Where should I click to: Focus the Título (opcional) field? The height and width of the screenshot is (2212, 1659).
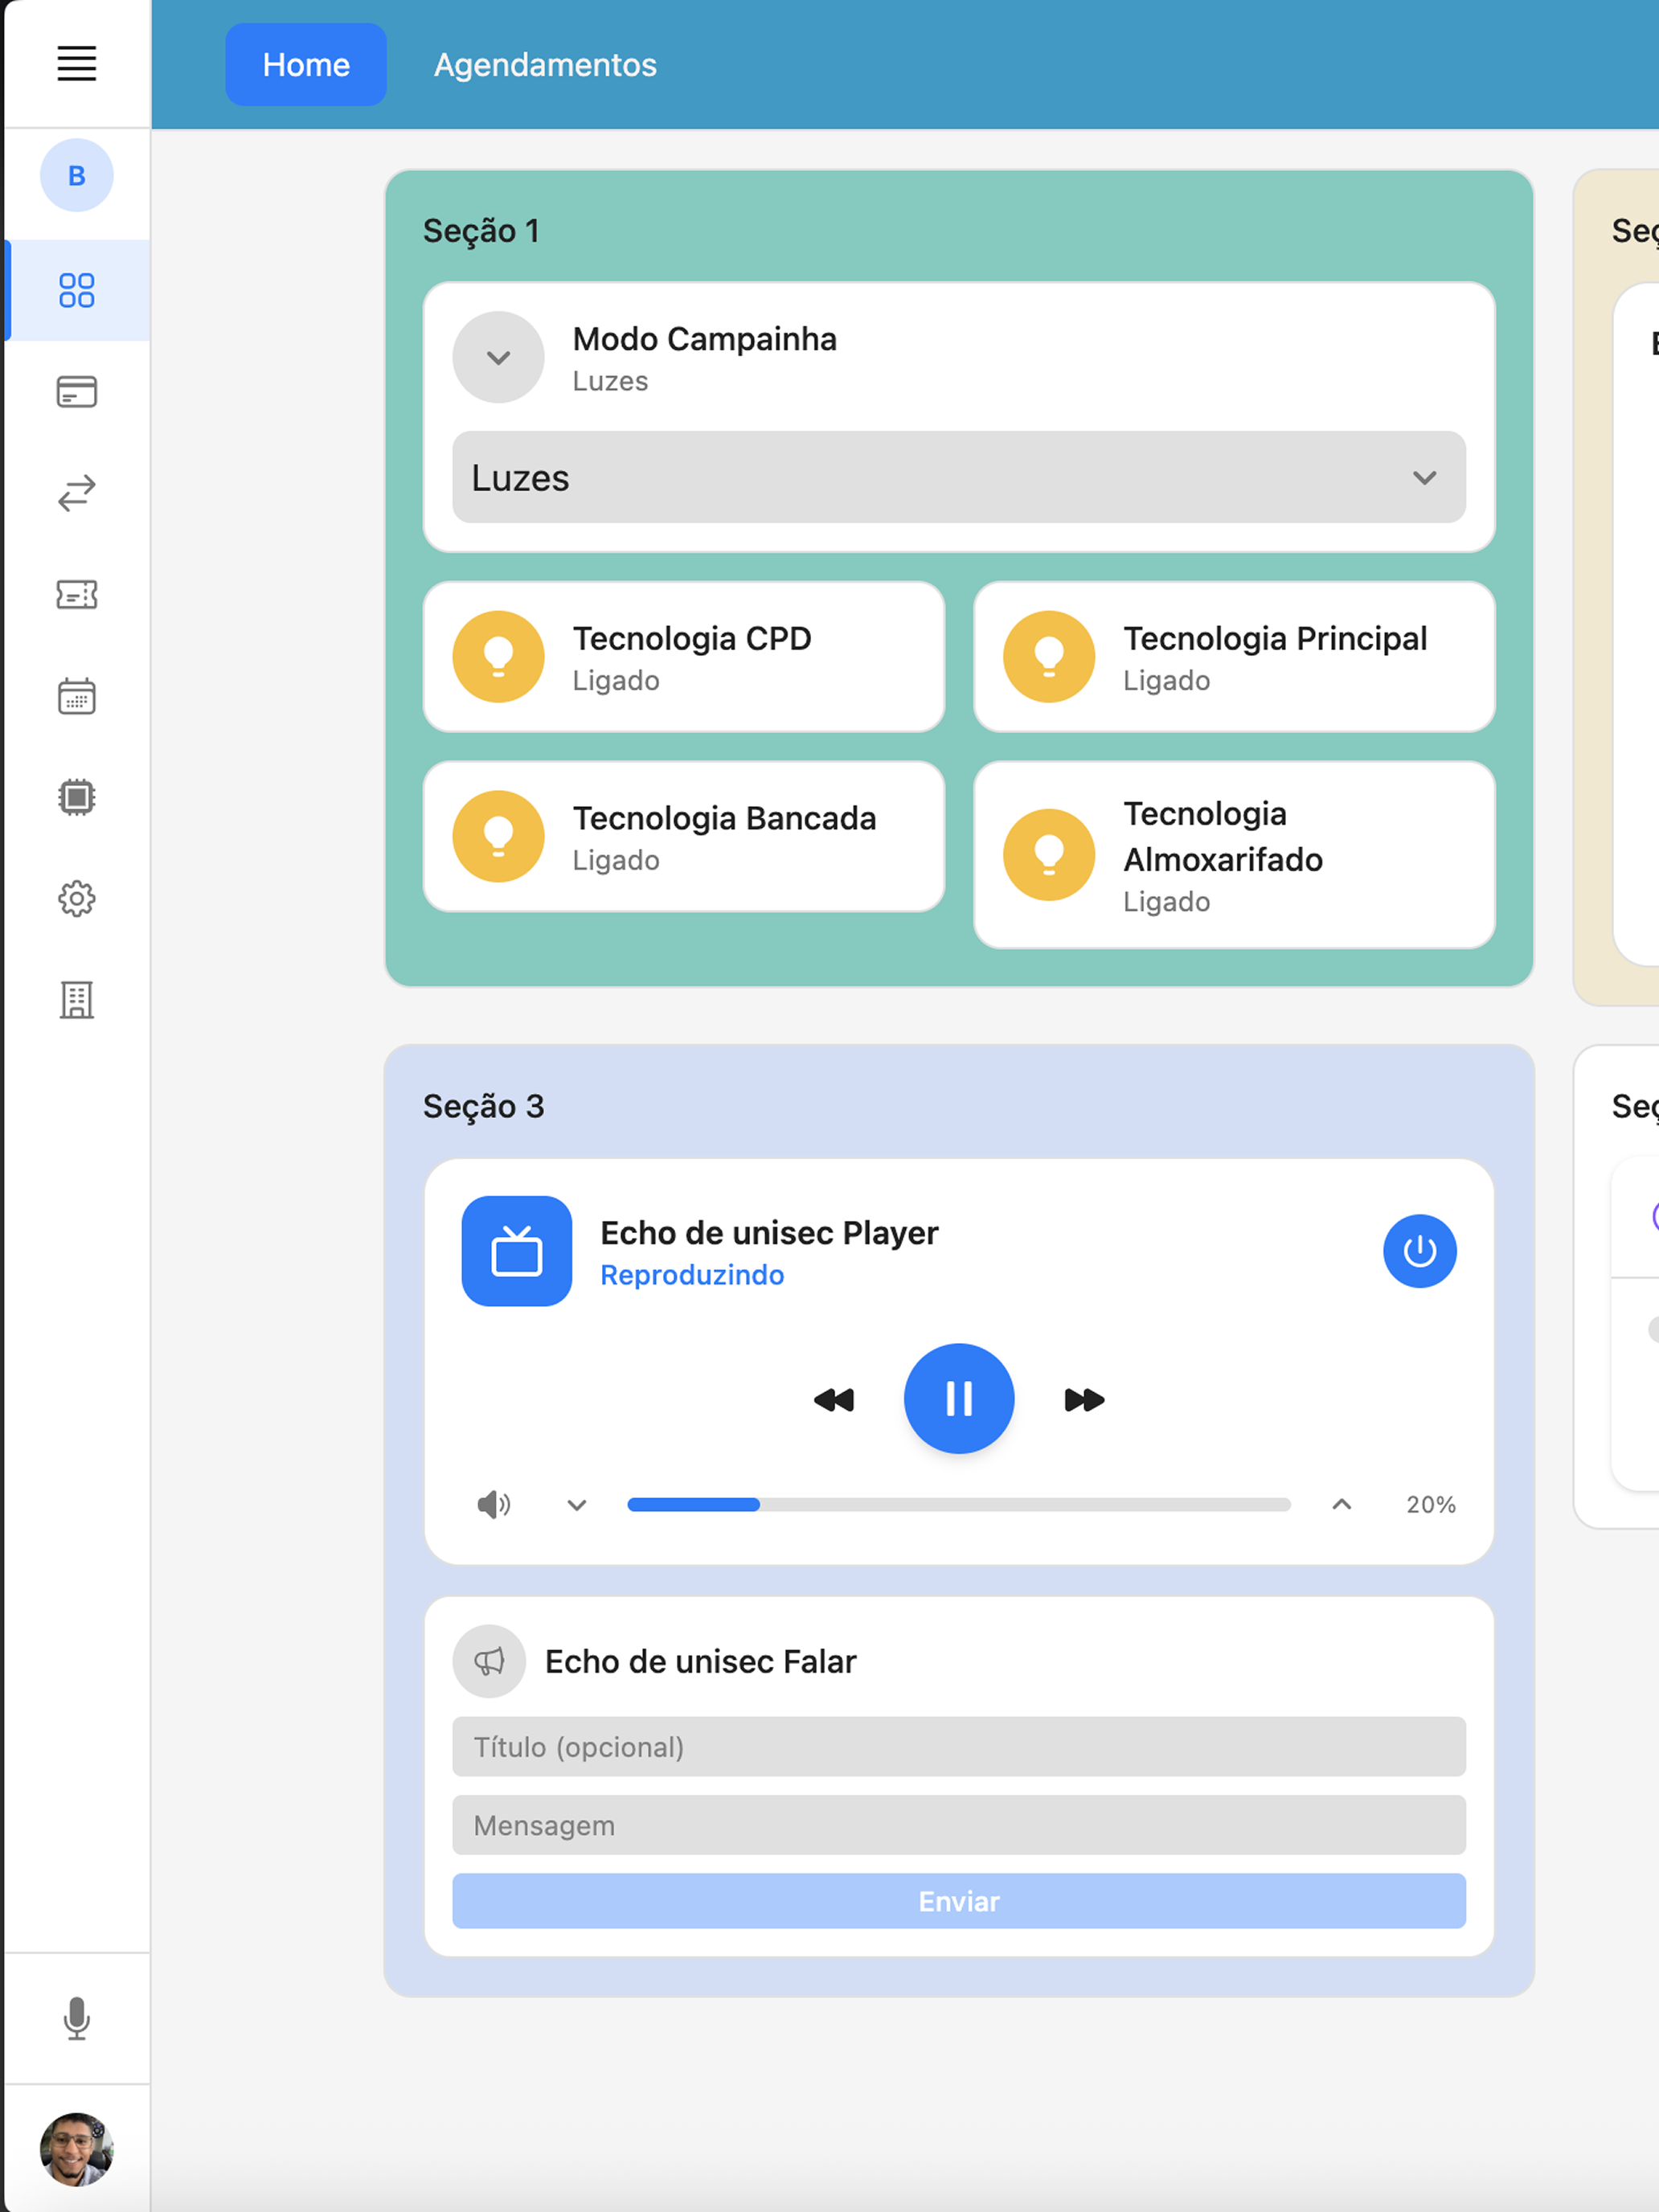[959, 1746]
